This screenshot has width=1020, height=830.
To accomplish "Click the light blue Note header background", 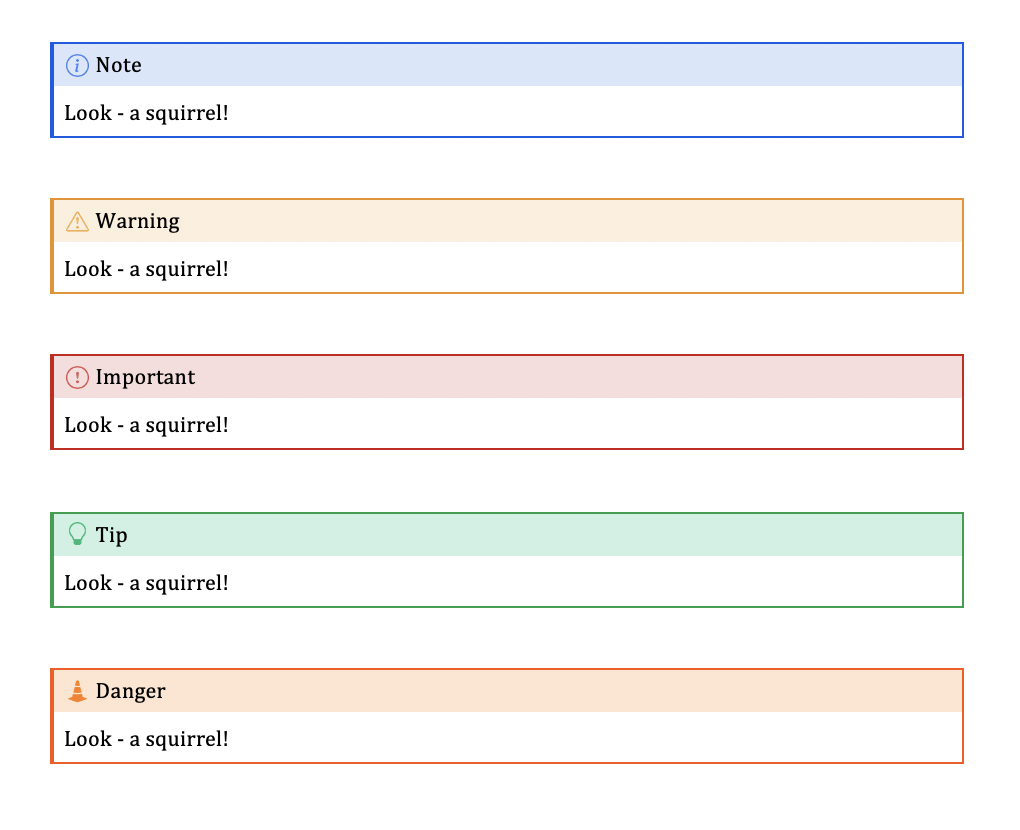I will point(550,66).
